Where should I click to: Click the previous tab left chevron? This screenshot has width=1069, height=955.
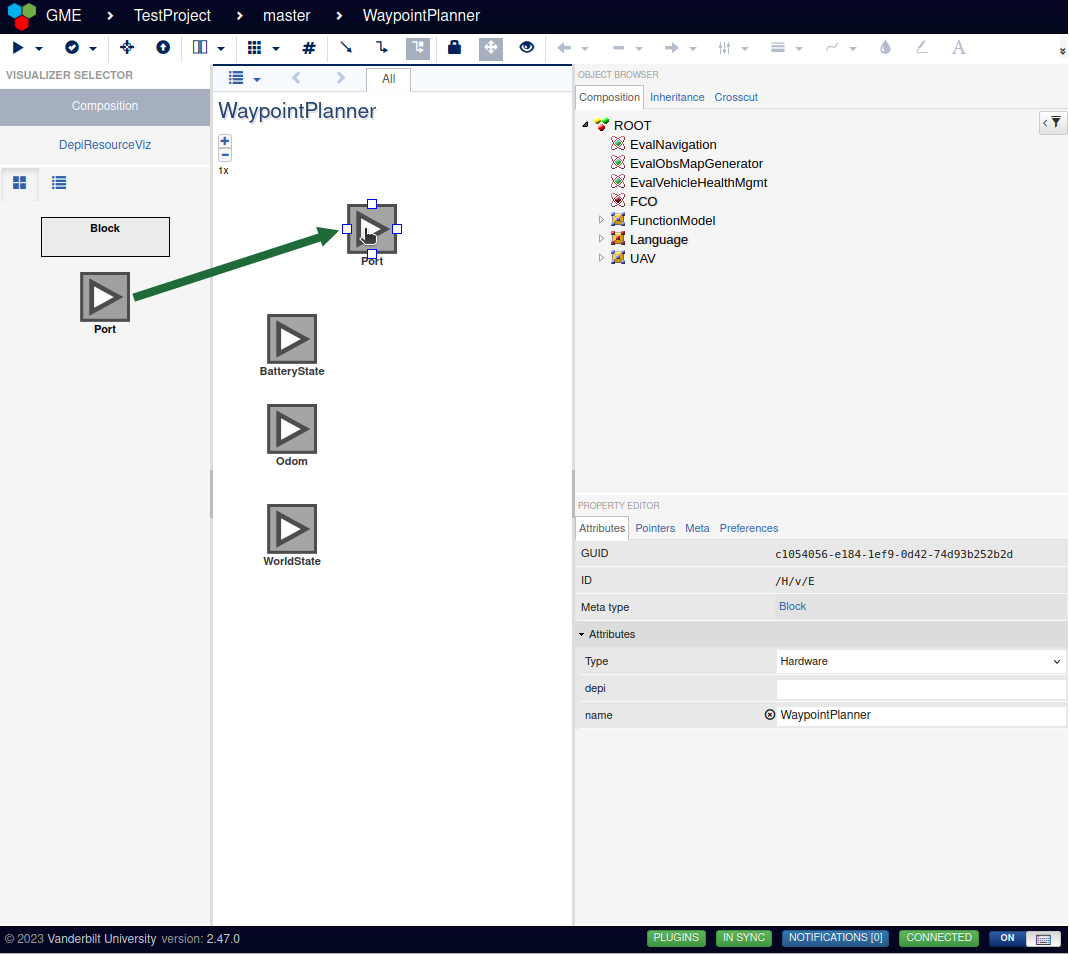tap(297, 78)
